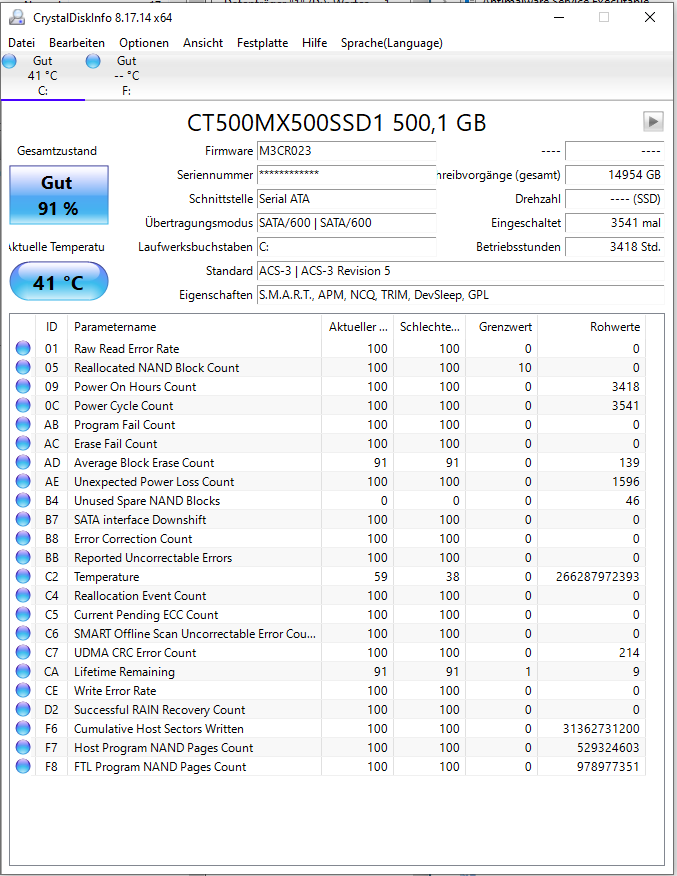
Task: Click the Eigenschaften field listing S.M.A.R.T.
Action: (x=460, y=295)
